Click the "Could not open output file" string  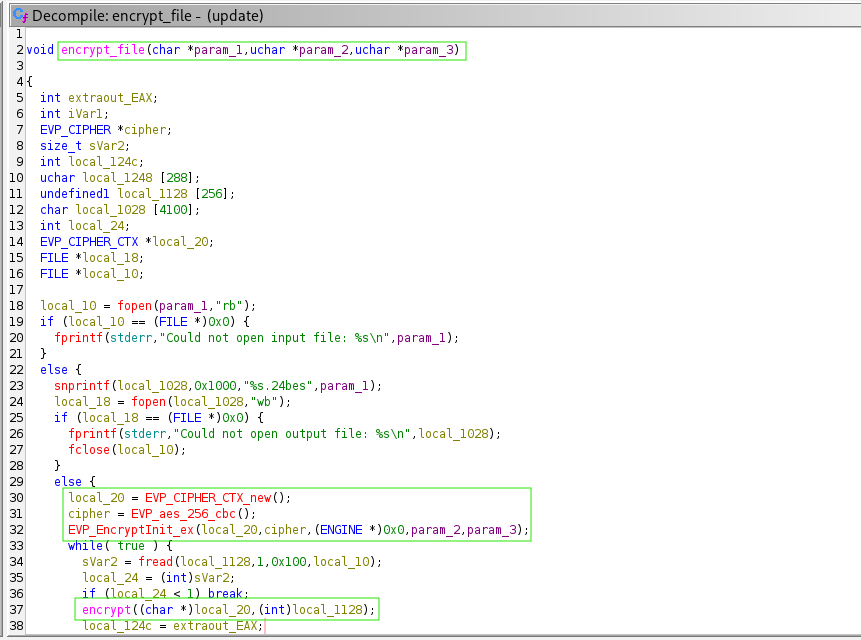point(294,434)
